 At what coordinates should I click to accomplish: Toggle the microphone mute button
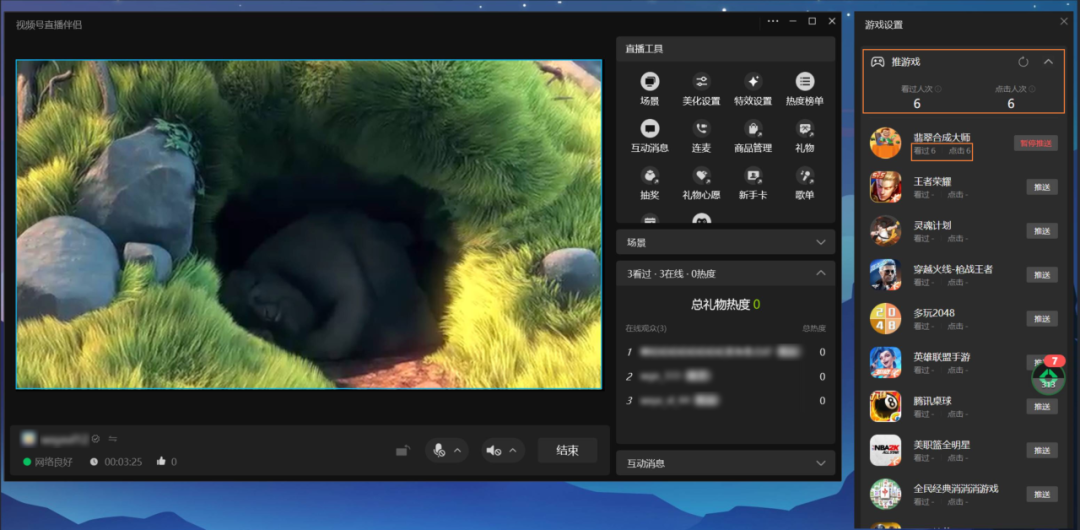(438, 451)
